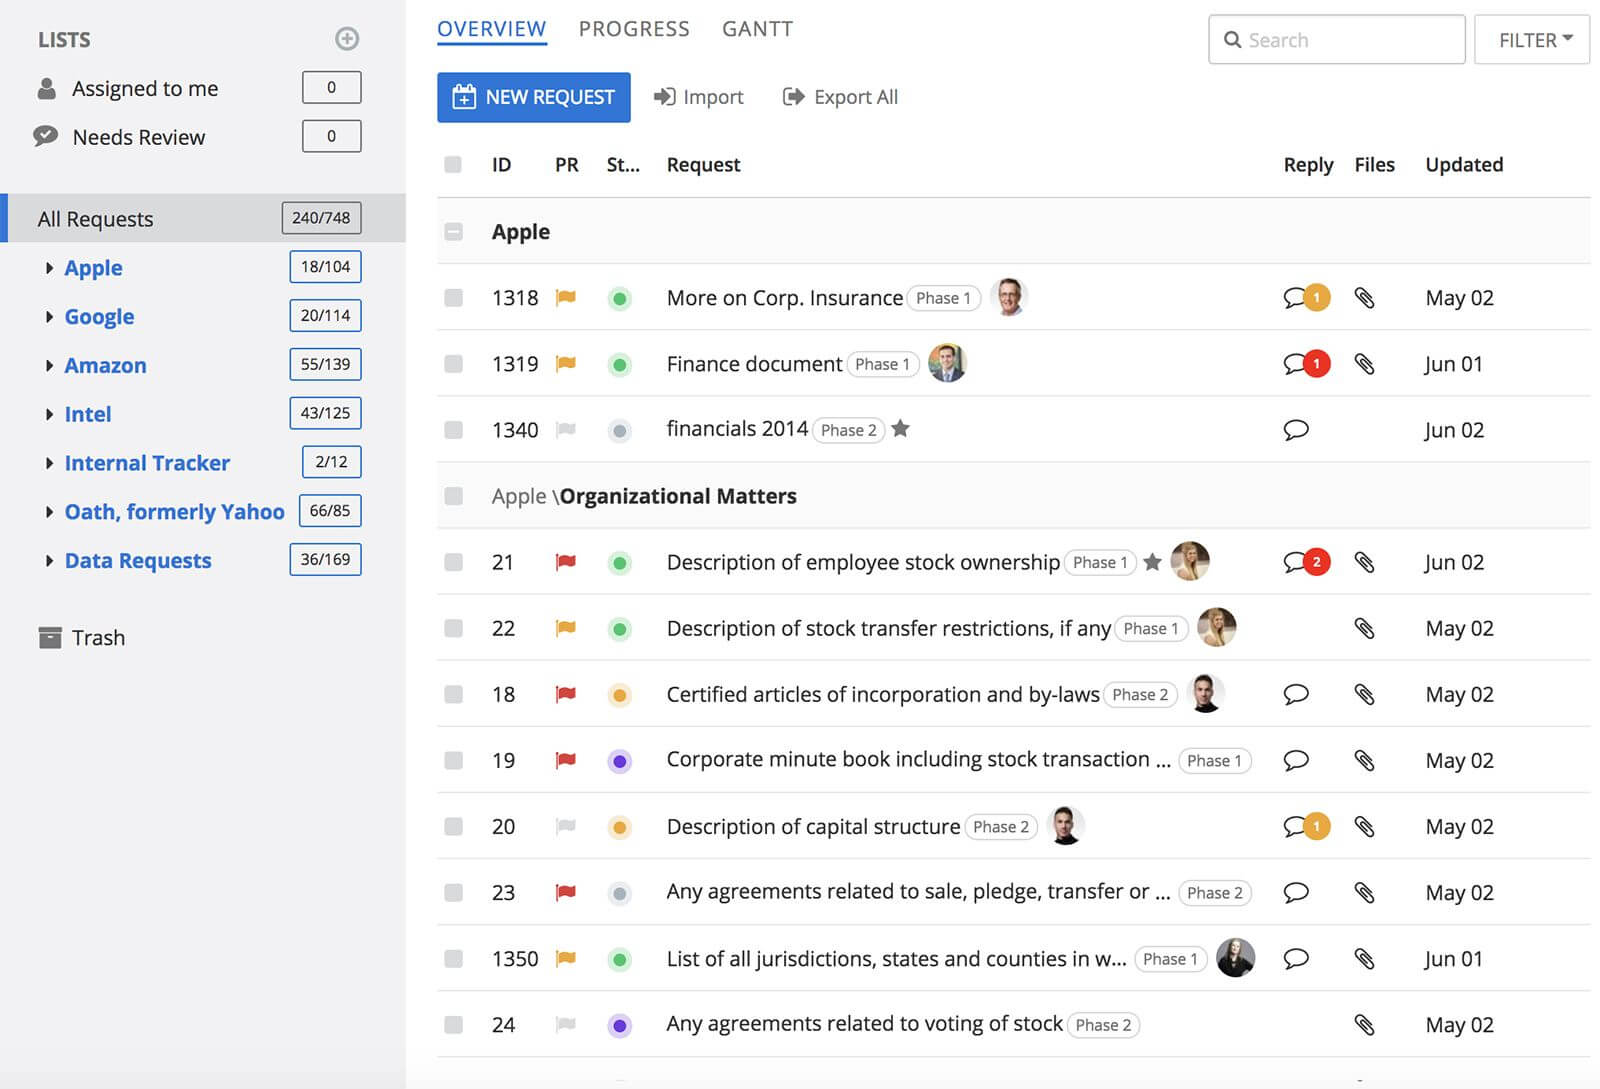Image resolution: width=1600 pixels, height=1089 pixels.
Task: Open the attachment paperclip for request 1318
Action: click(1364, 298)
